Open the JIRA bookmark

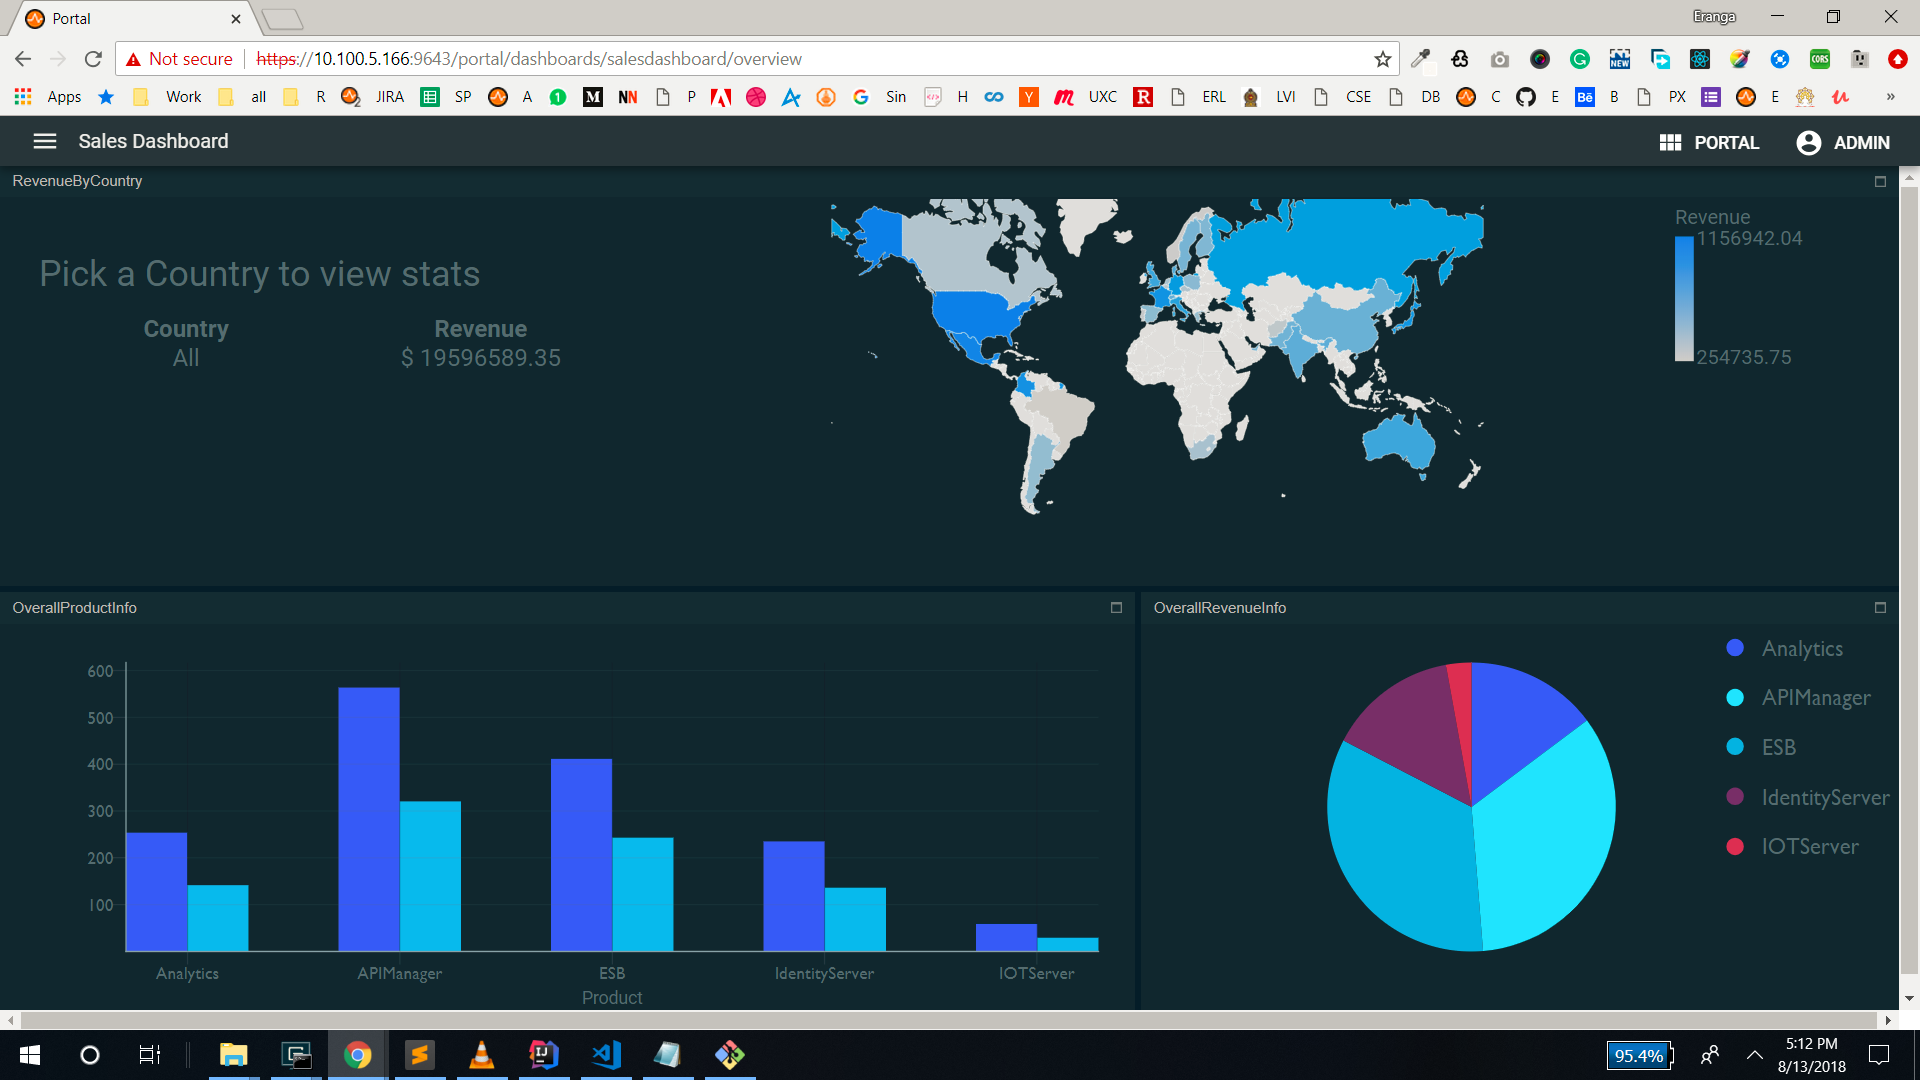click(373, 97)
